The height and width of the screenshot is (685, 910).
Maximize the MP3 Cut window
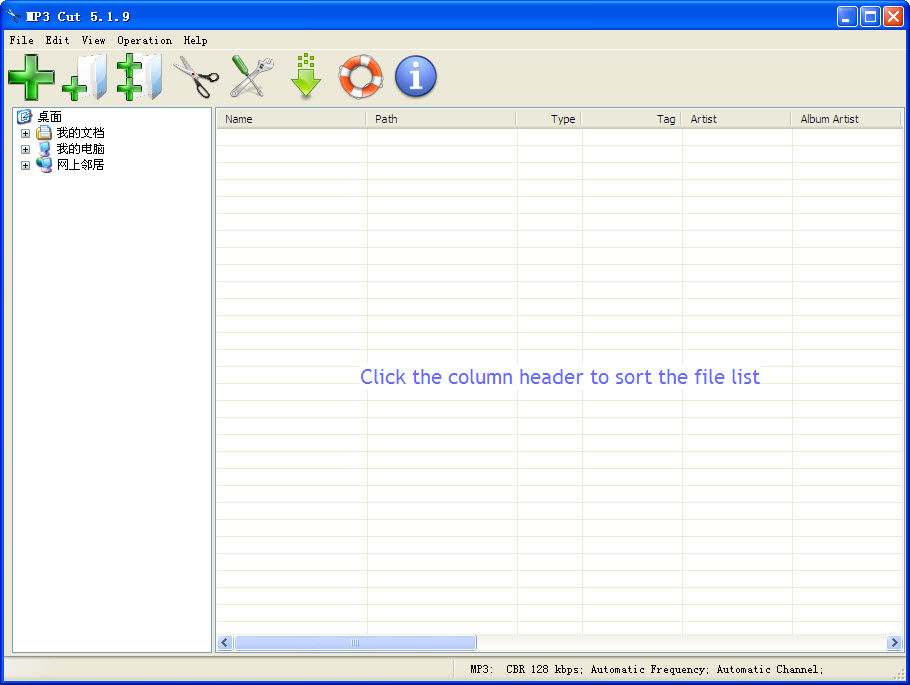pos(870,16)
